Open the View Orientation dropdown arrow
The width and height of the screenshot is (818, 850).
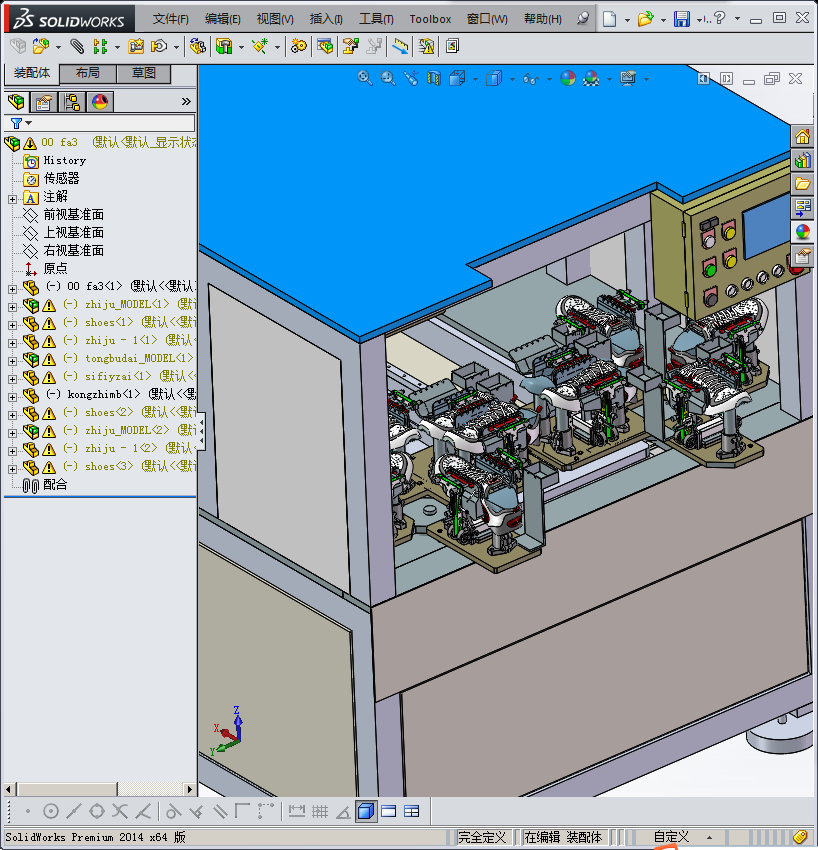pyautogui.click(x=476, y=80)
